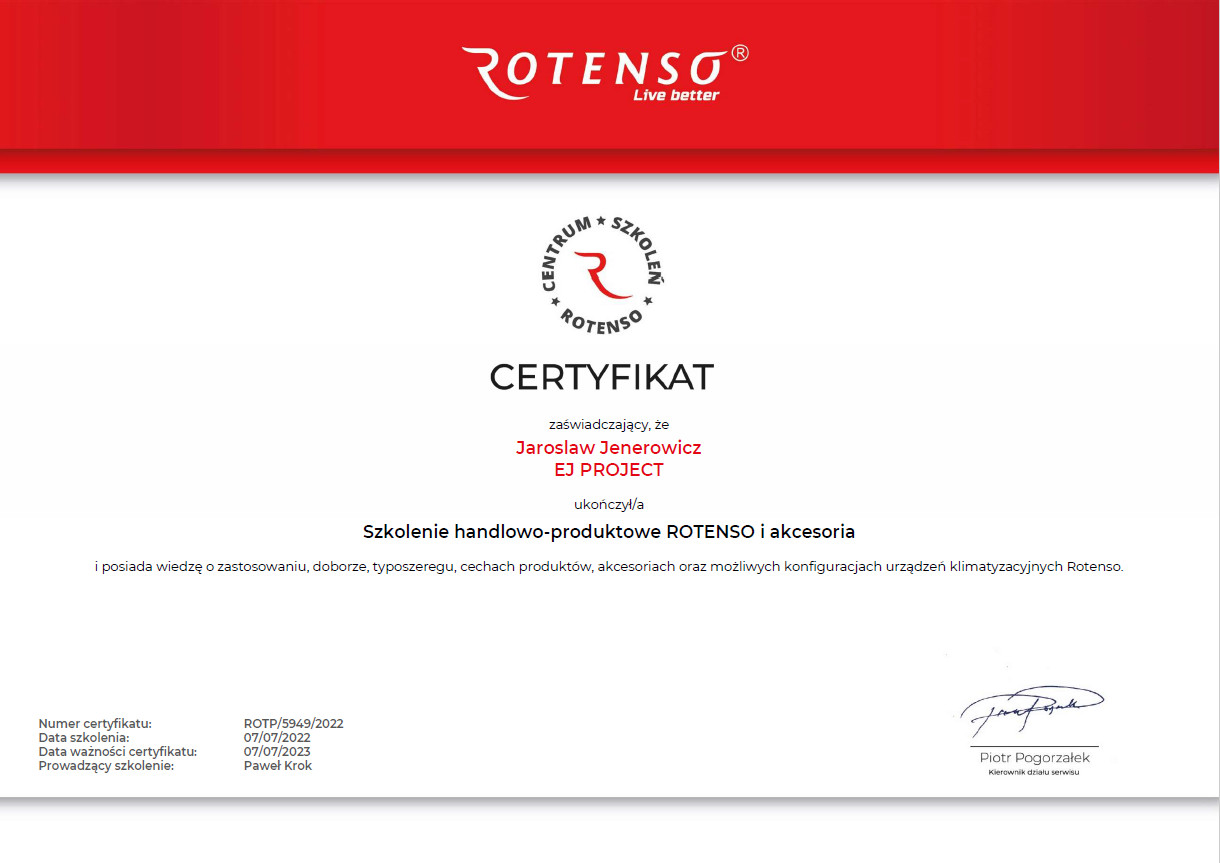The width and height of the screenshot is (1220, 863).
Task: Click the trainer name 'Paweł Krok'
Action: pyautogui.click(x=278, y=765)
